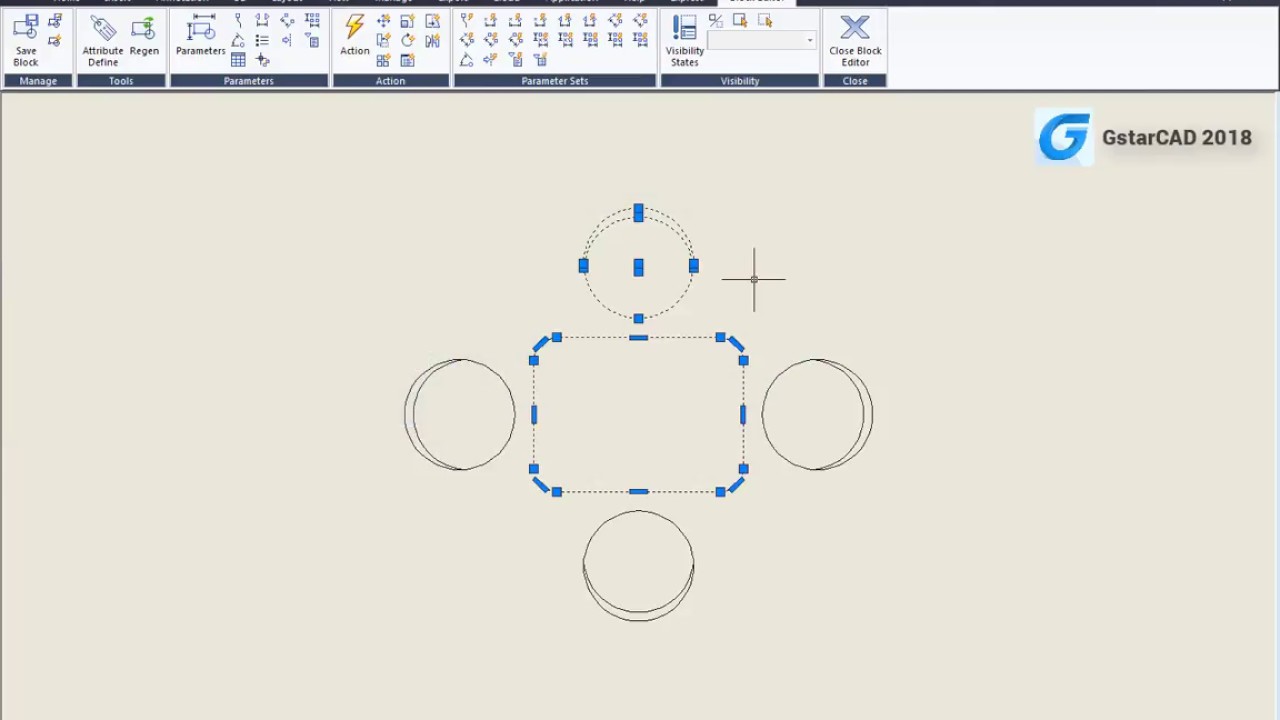Select the lookup action icon

pyautogui.click(x=408, y=60)
